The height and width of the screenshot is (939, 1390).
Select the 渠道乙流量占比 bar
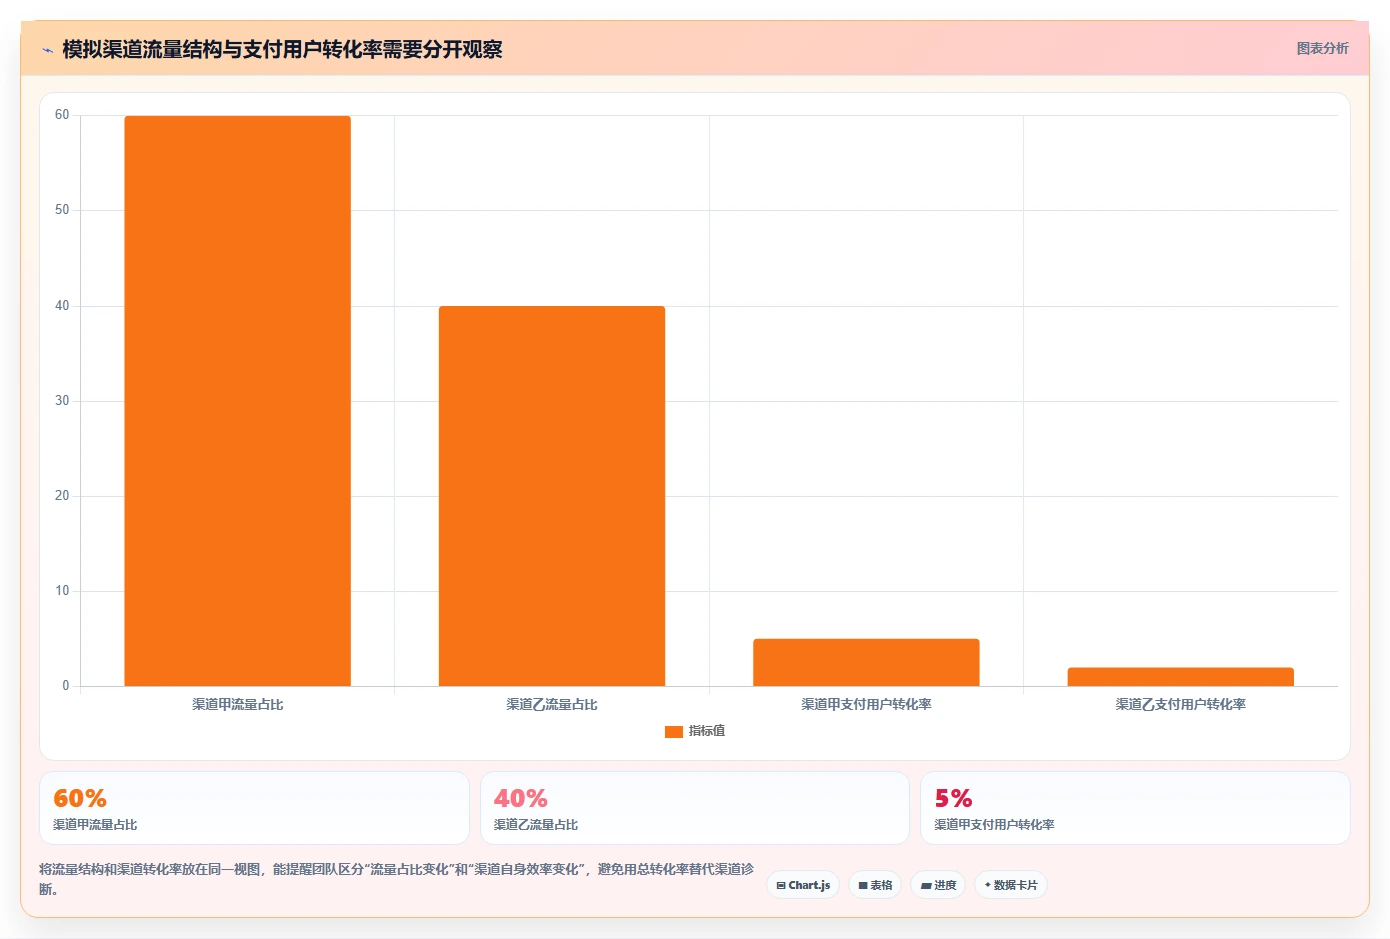point(552,496)
